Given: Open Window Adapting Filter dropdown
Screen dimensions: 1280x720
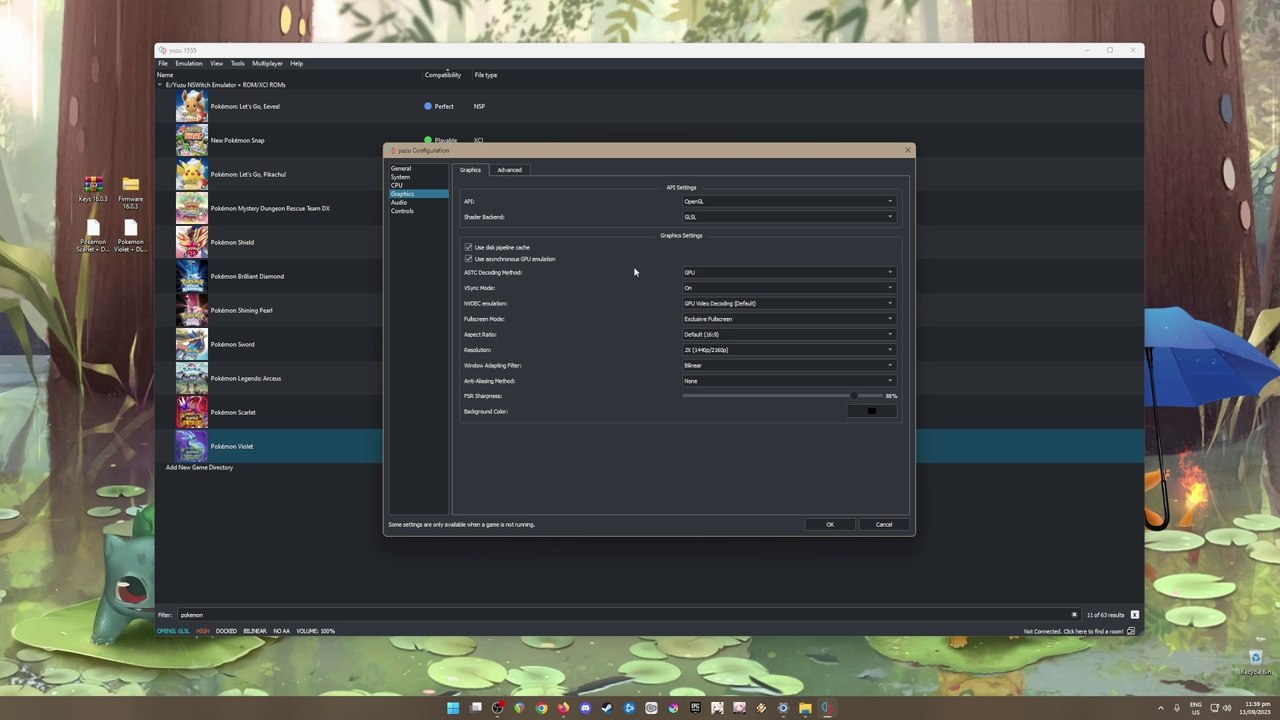Looking at the screenshot, I should pyautogui.click(x=789, y=365).
